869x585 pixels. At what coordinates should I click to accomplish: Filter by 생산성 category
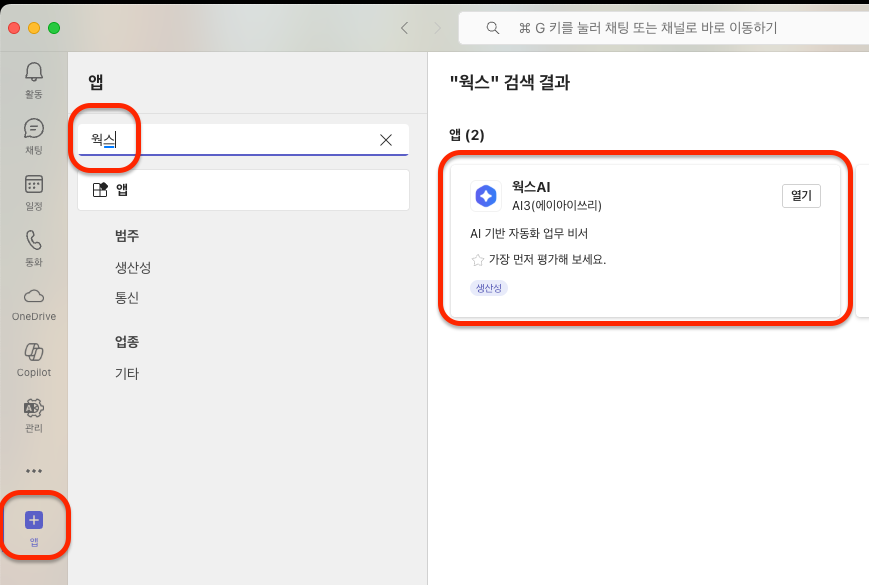133,268
